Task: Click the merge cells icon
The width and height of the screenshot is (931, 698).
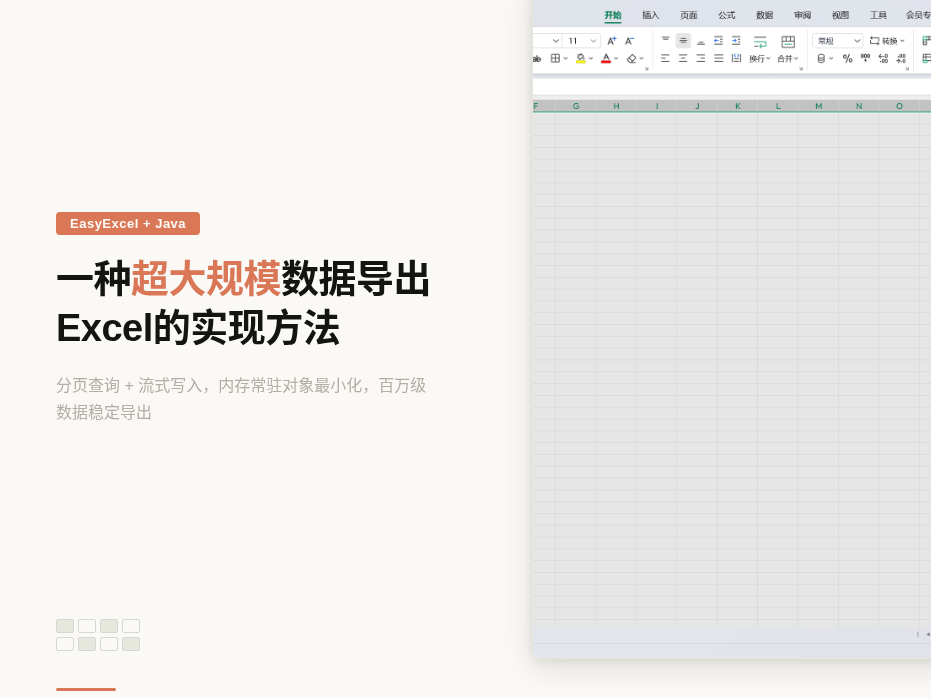Action: click(788, 42)
